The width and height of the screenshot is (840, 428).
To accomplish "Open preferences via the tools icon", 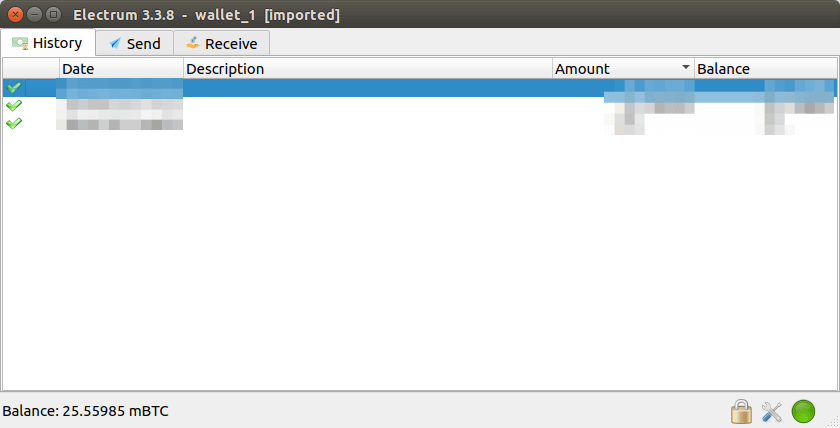I will coord(771,411).
